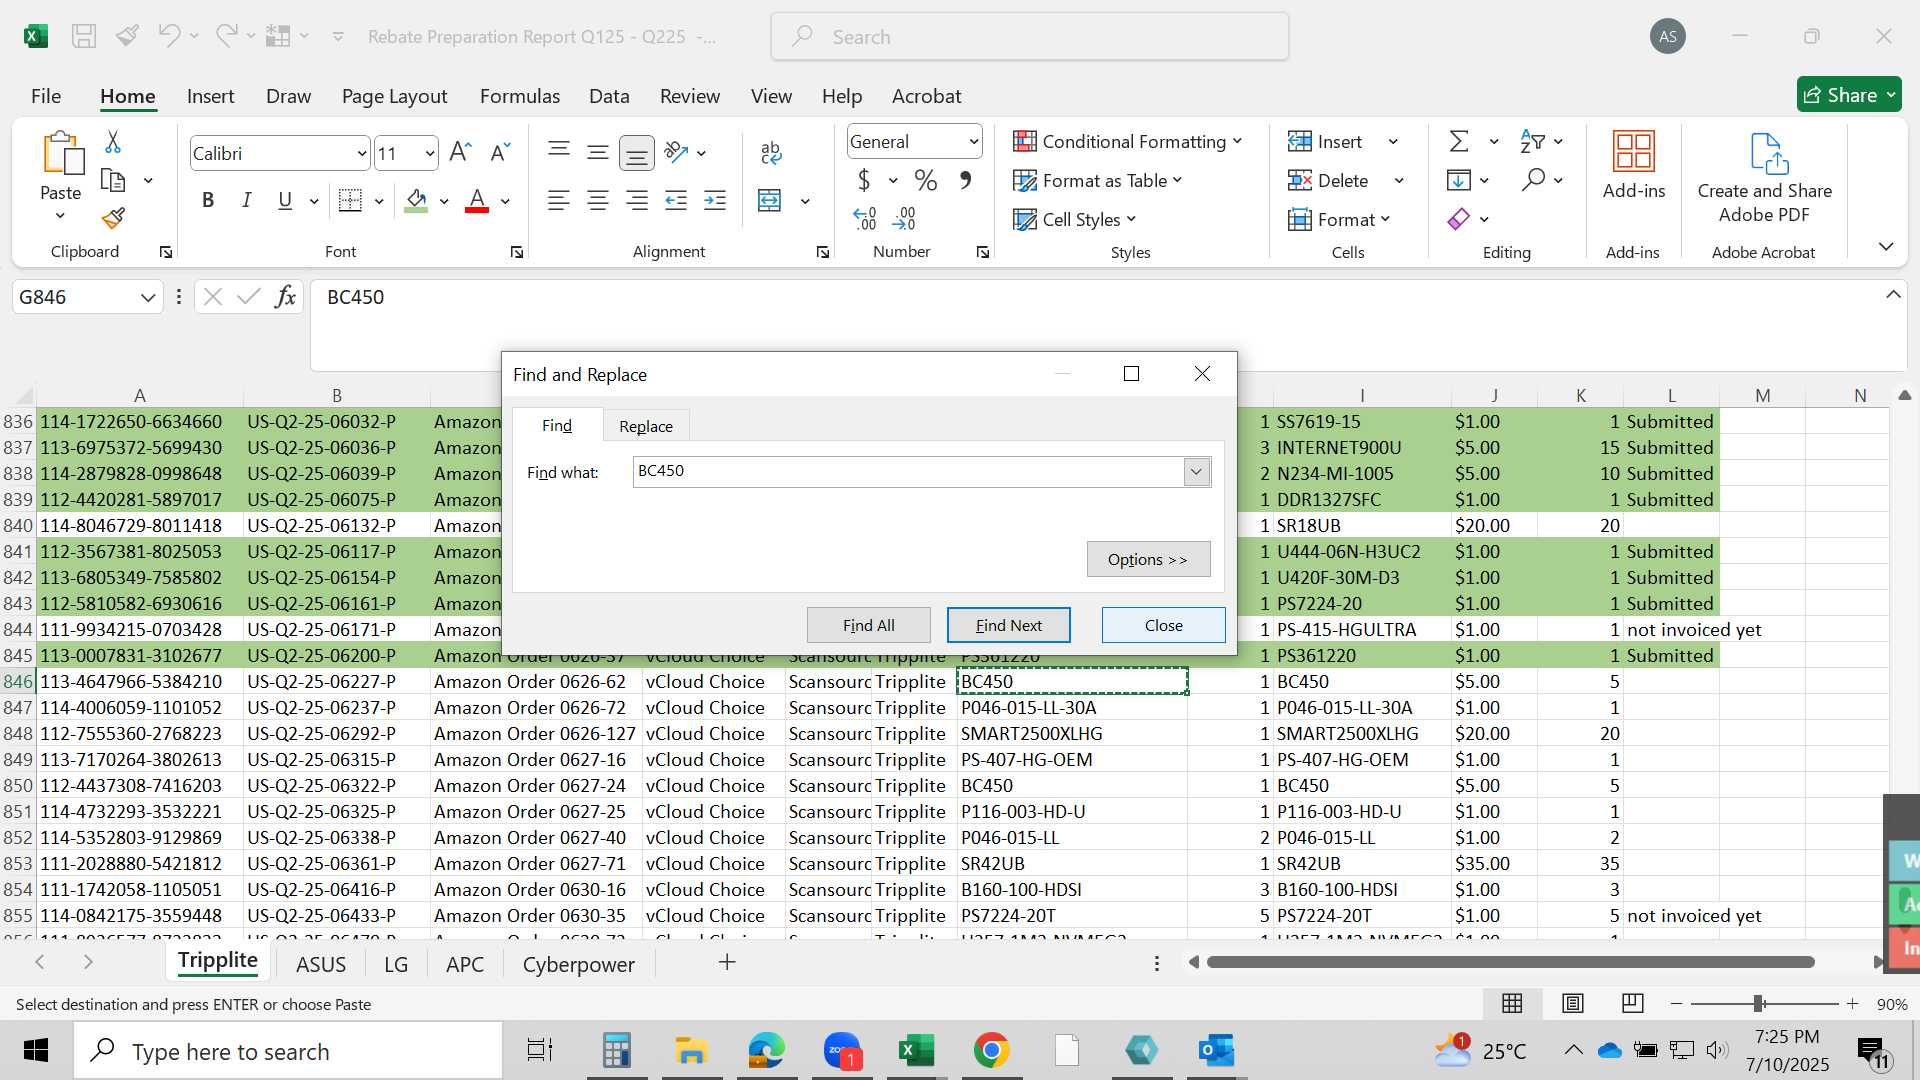Toggle align right in Alignment group
Screen dimensions: 1920x1080
coord(637,201)
